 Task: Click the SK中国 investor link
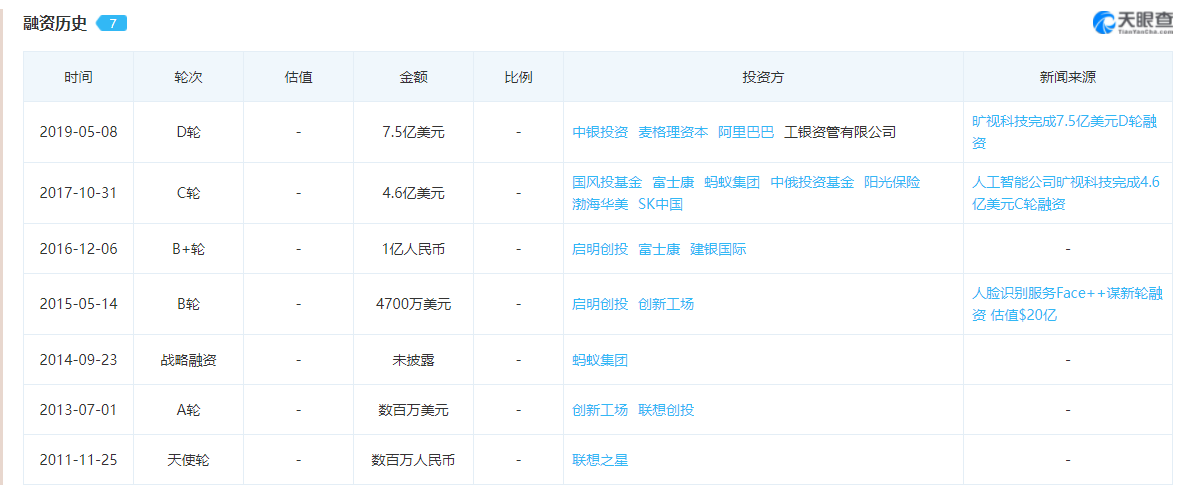click(x=660, y=204)
